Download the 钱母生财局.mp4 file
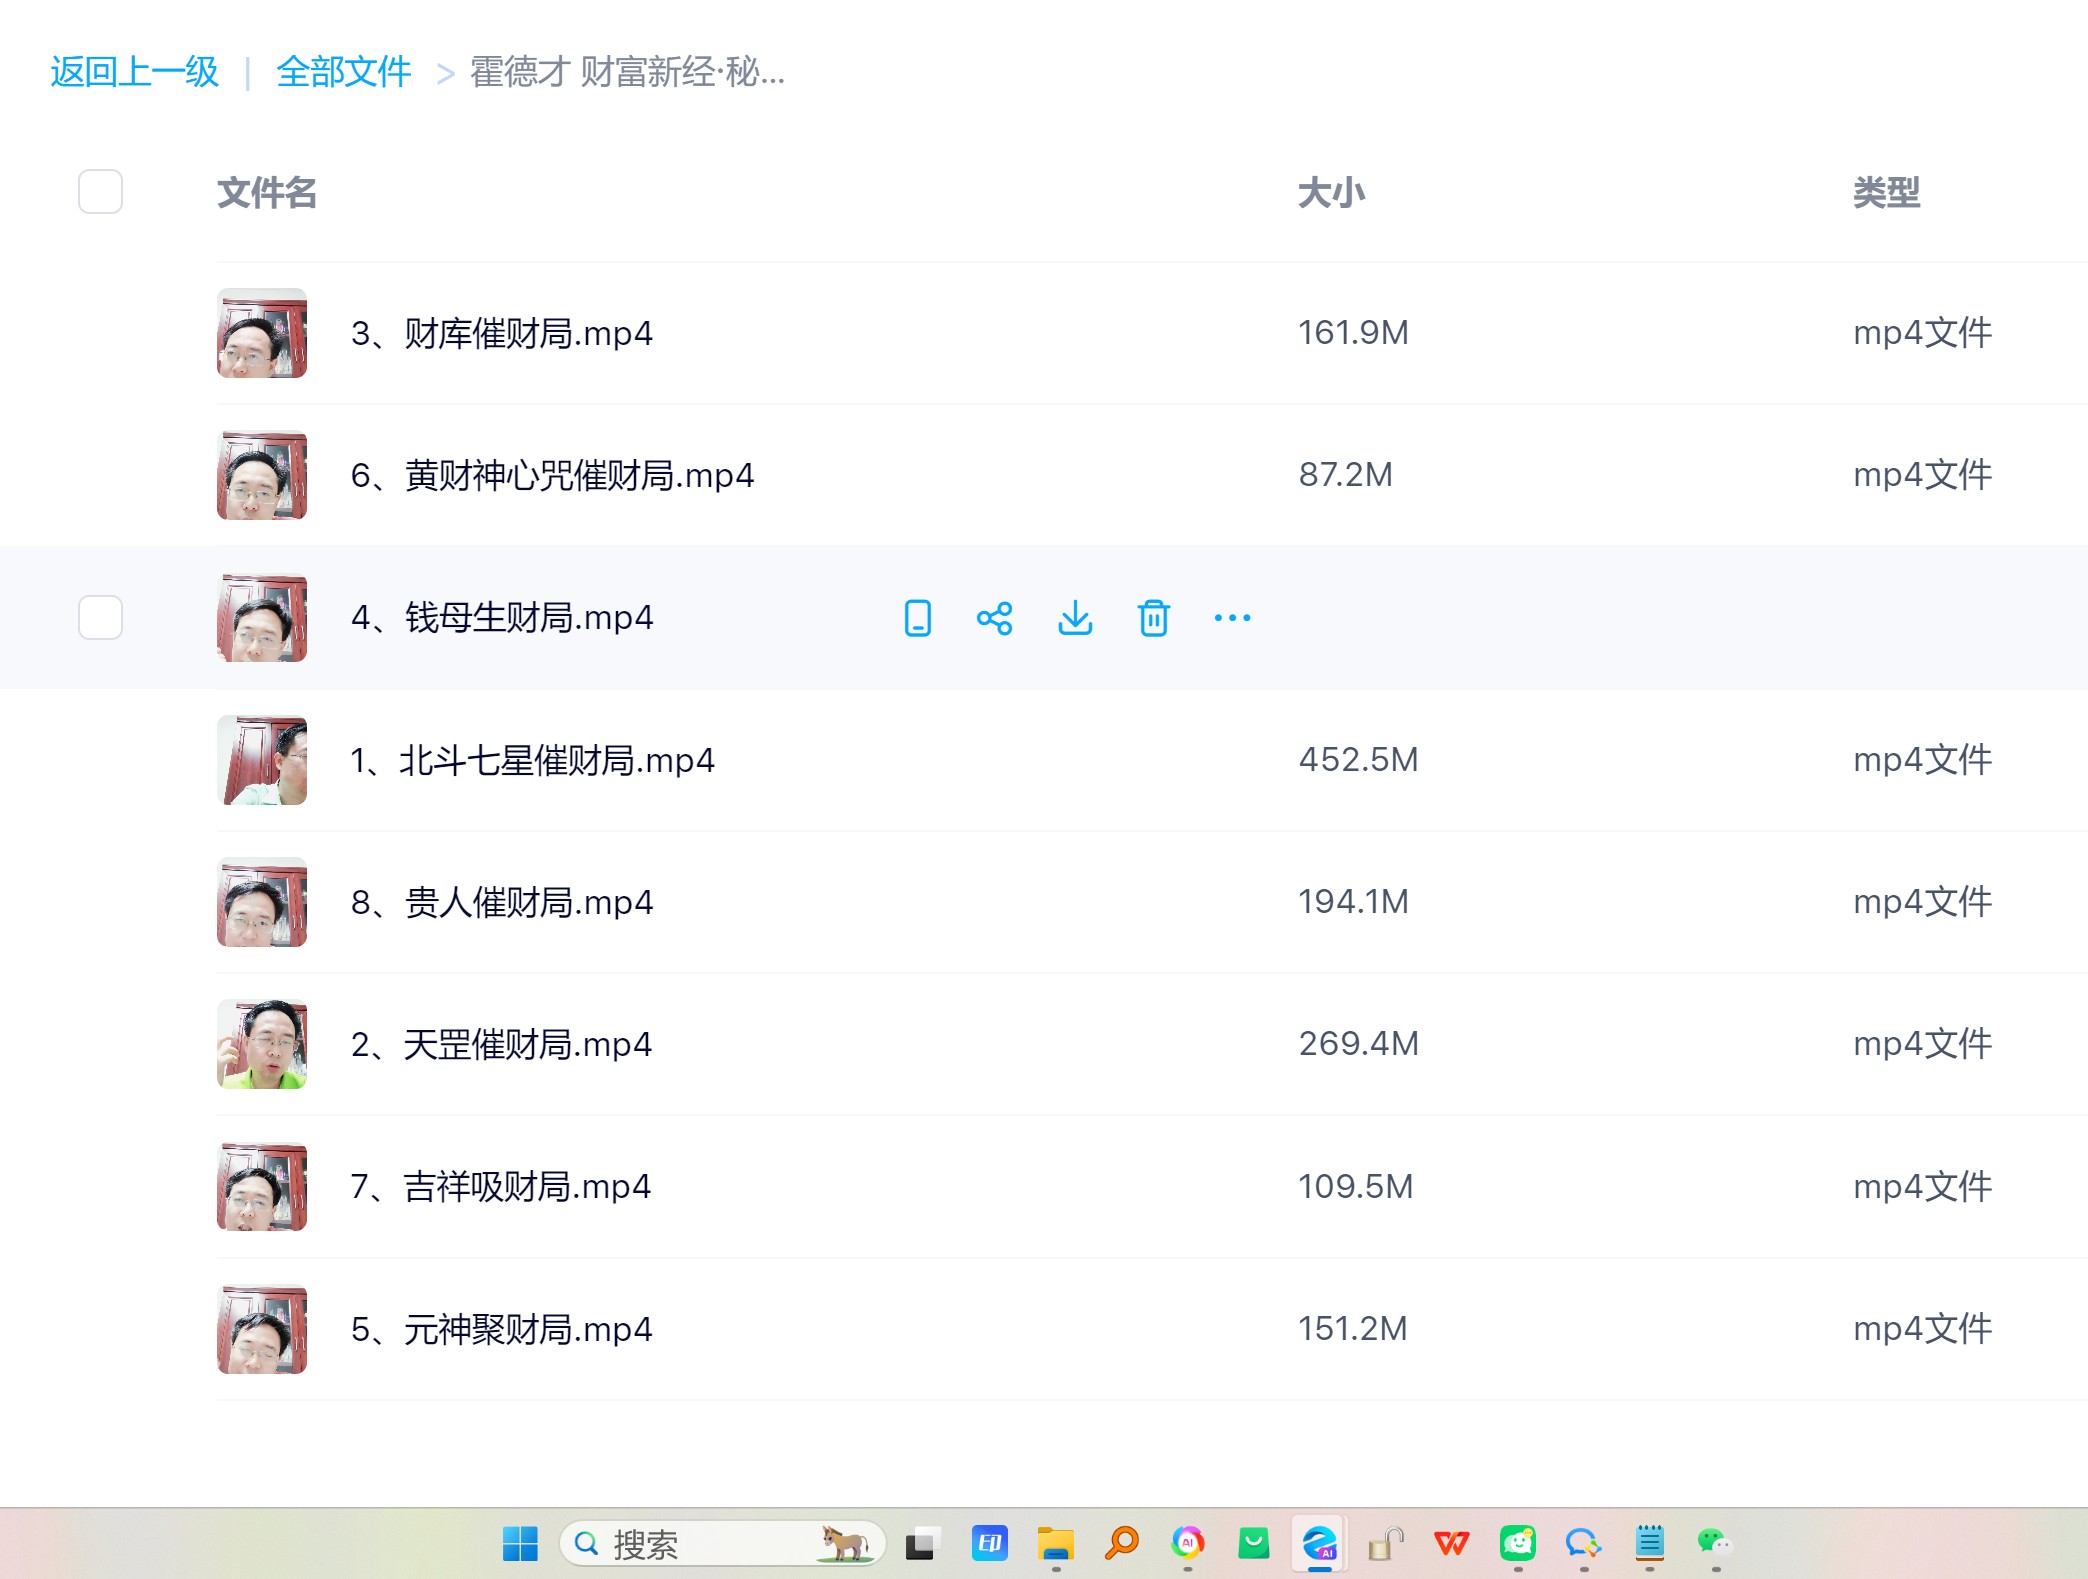Viewport: 2088px width, 1579px height. coord(1075,618)
